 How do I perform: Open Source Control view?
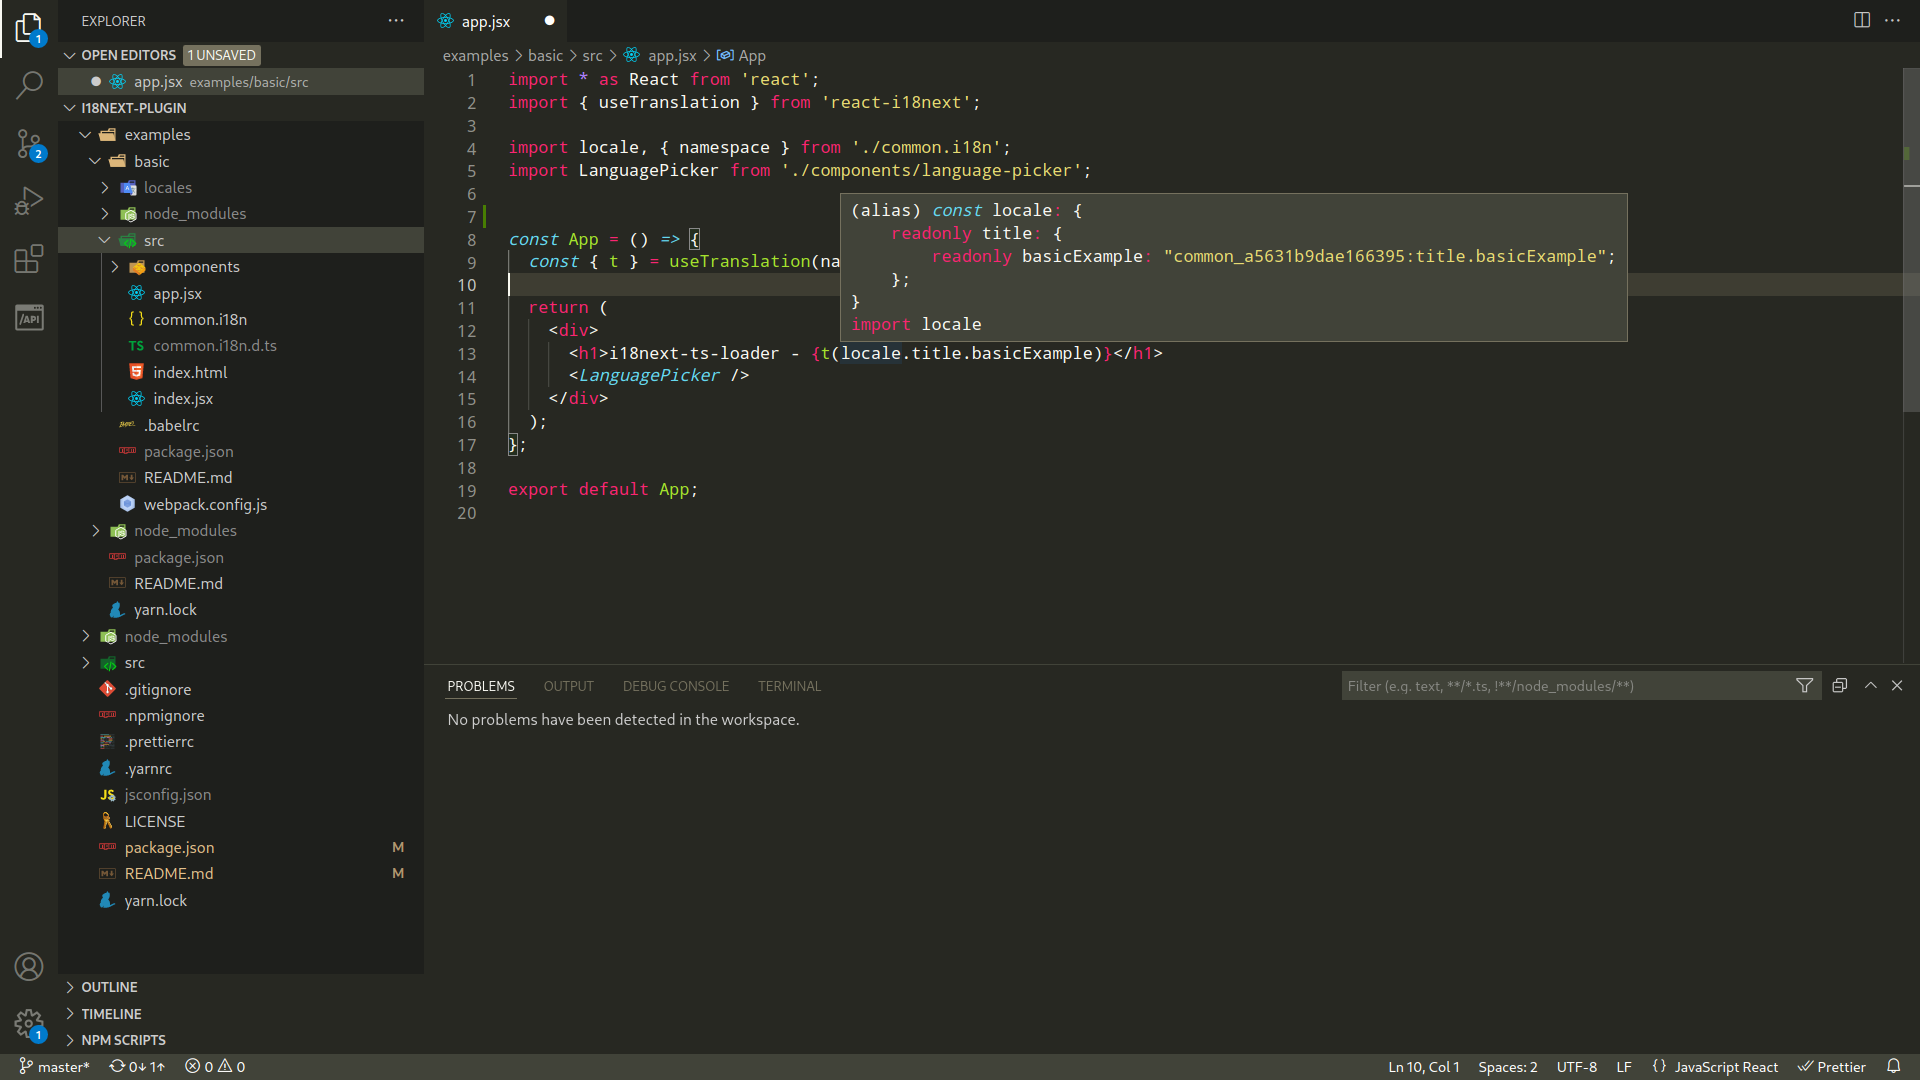pos(29,145)
